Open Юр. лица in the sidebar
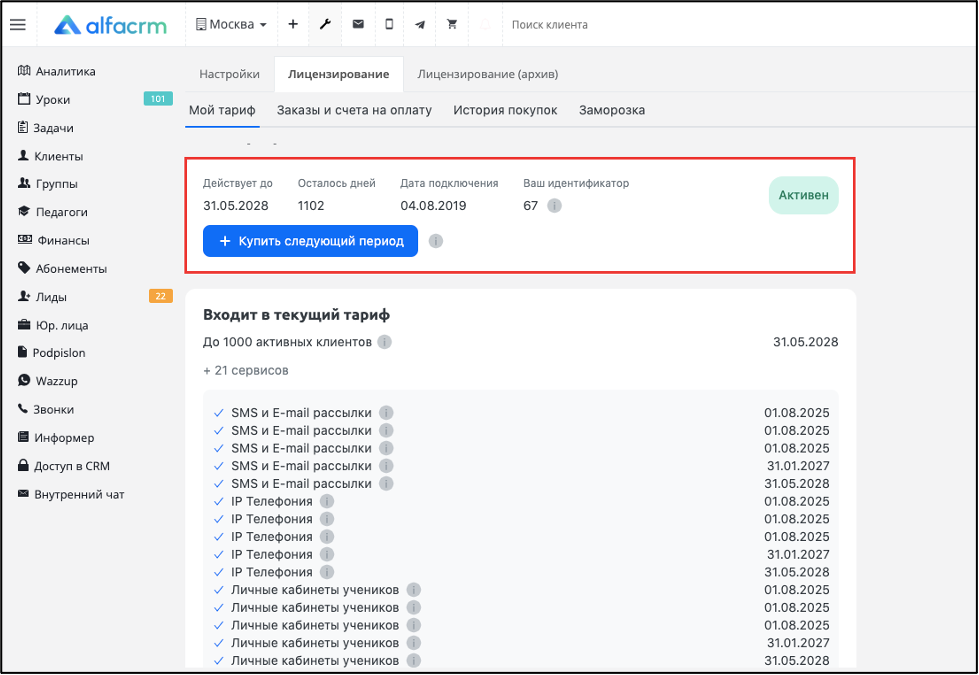This screenshot has width=979, height=675. coord(62,325)
